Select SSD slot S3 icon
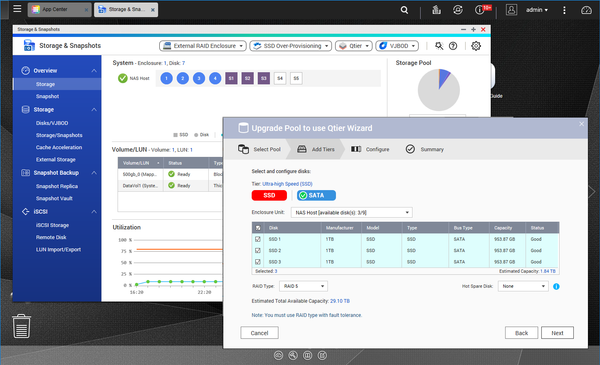600x365 pixels. (x=264, y=78)
